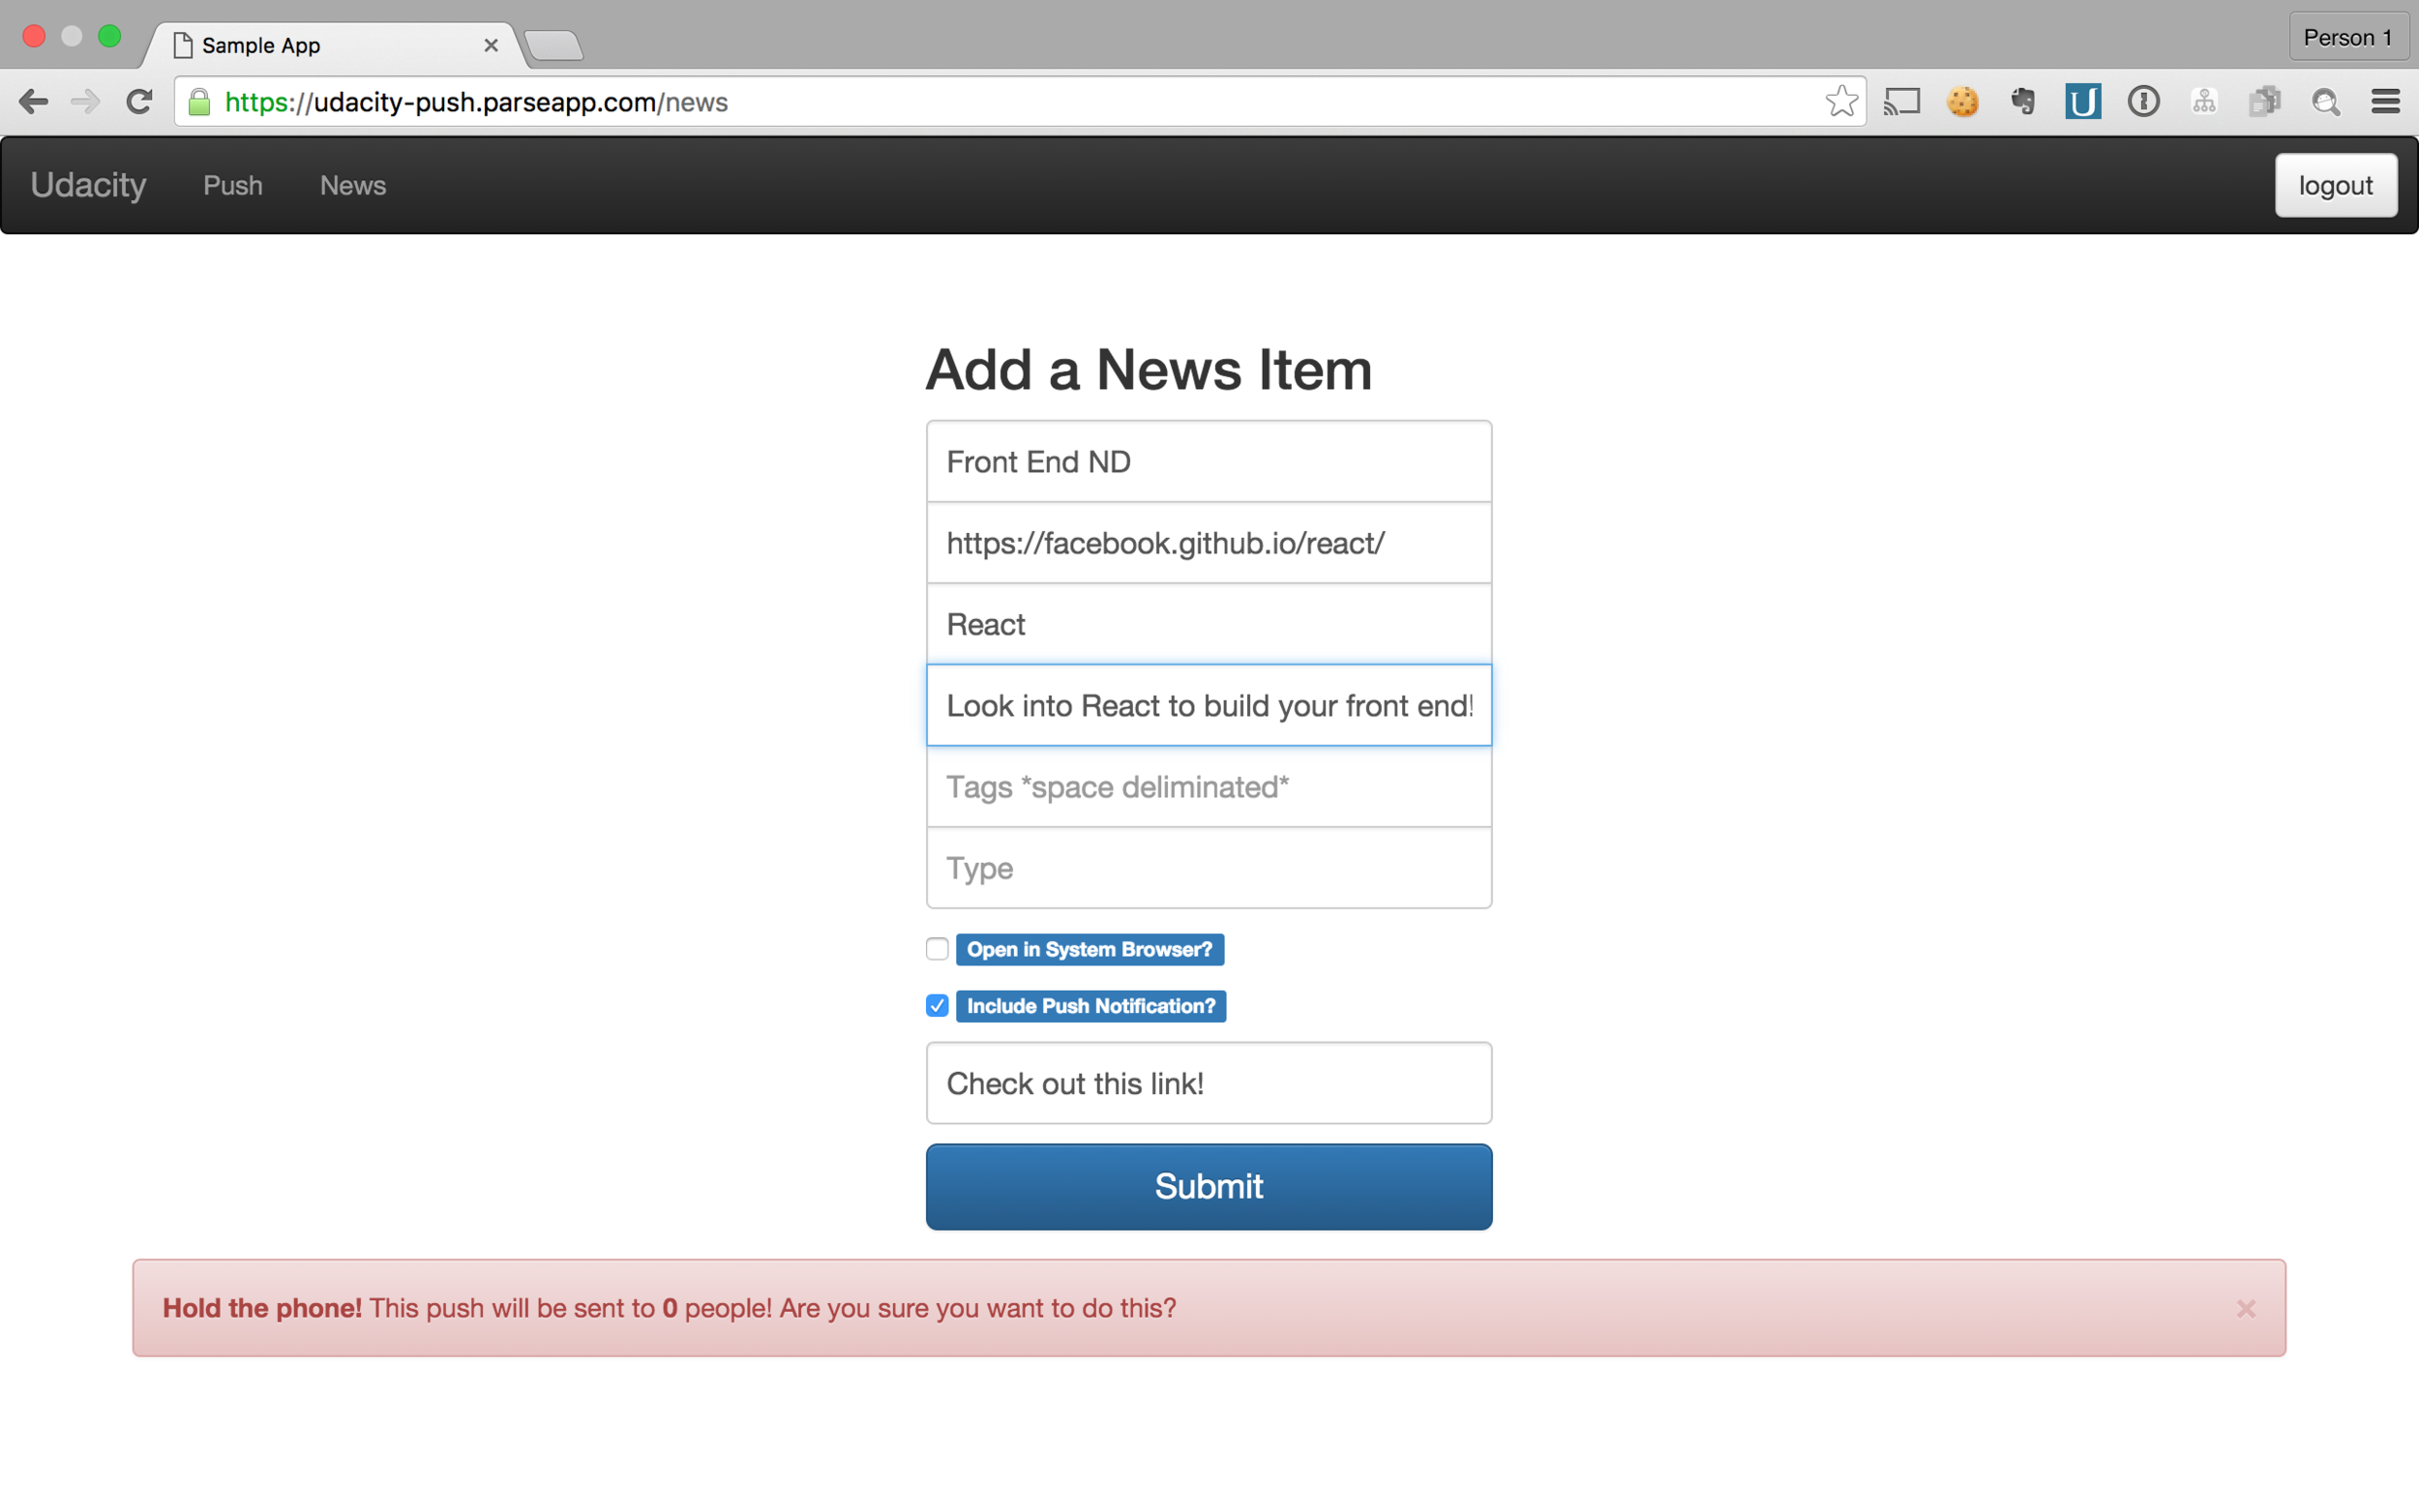Enable the Open in System Browser checkbox
The image size is (2419, 1512).
click(x=936, y=949)
